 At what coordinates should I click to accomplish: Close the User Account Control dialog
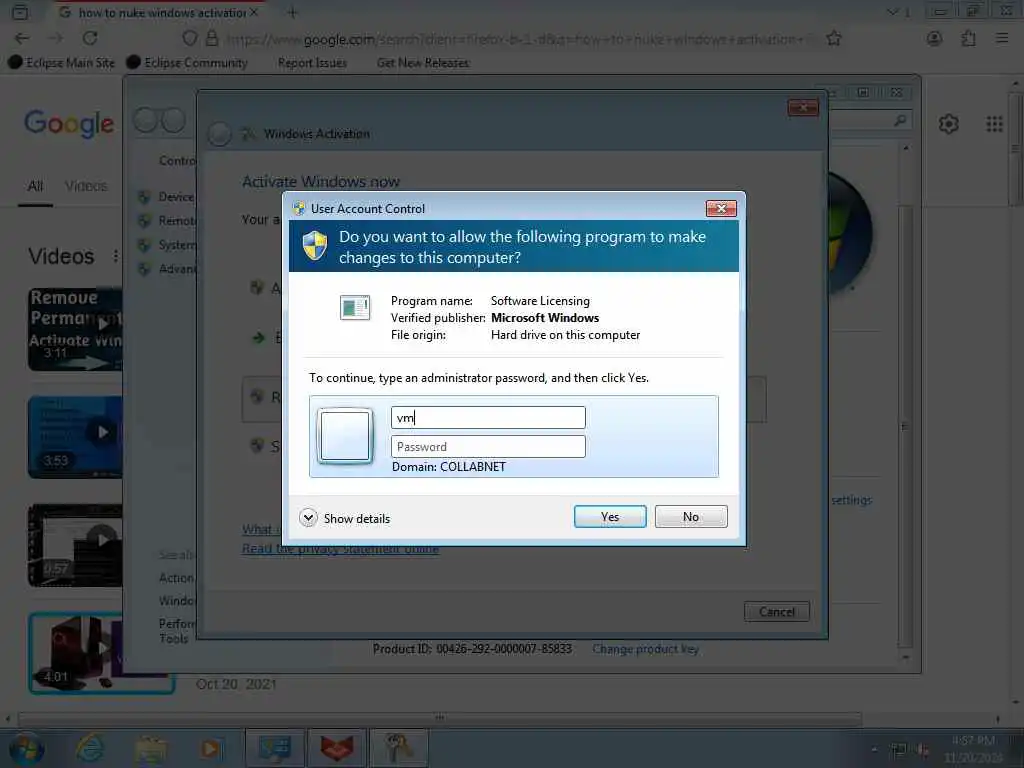coord(721,208)
